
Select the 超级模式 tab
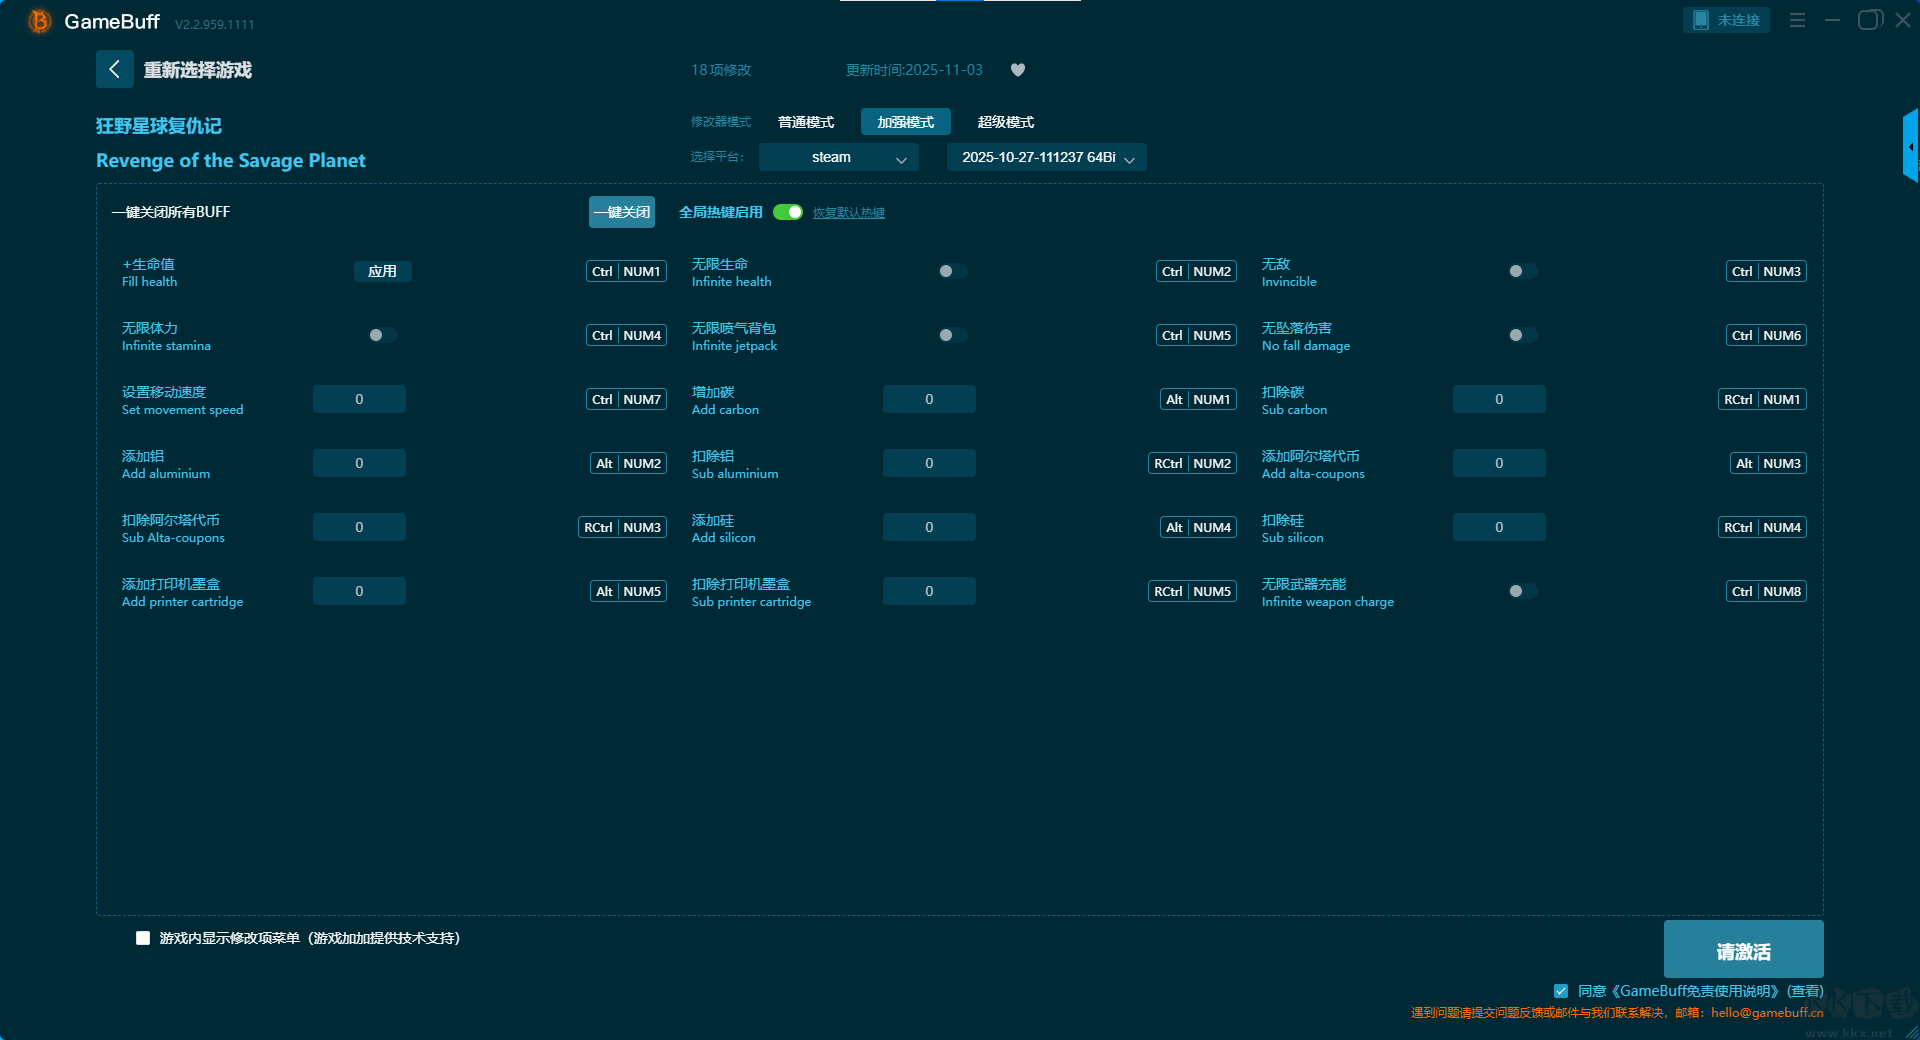tap(1005, 122)
